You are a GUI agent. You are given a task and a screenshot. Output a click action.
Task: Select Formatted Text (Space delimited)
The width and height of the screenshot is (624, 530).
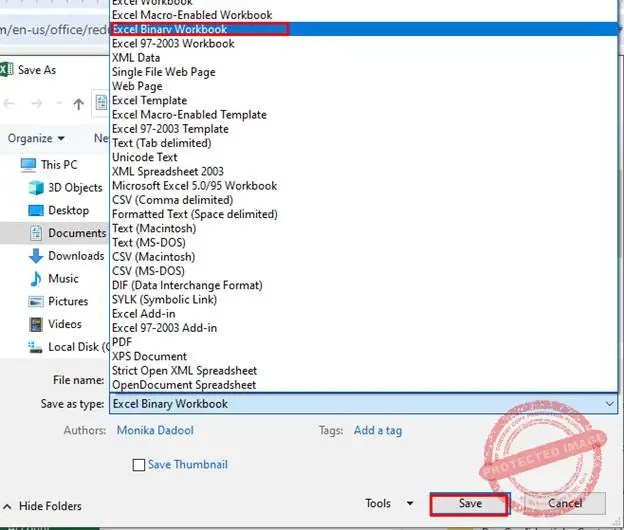(x=363, y=214)
